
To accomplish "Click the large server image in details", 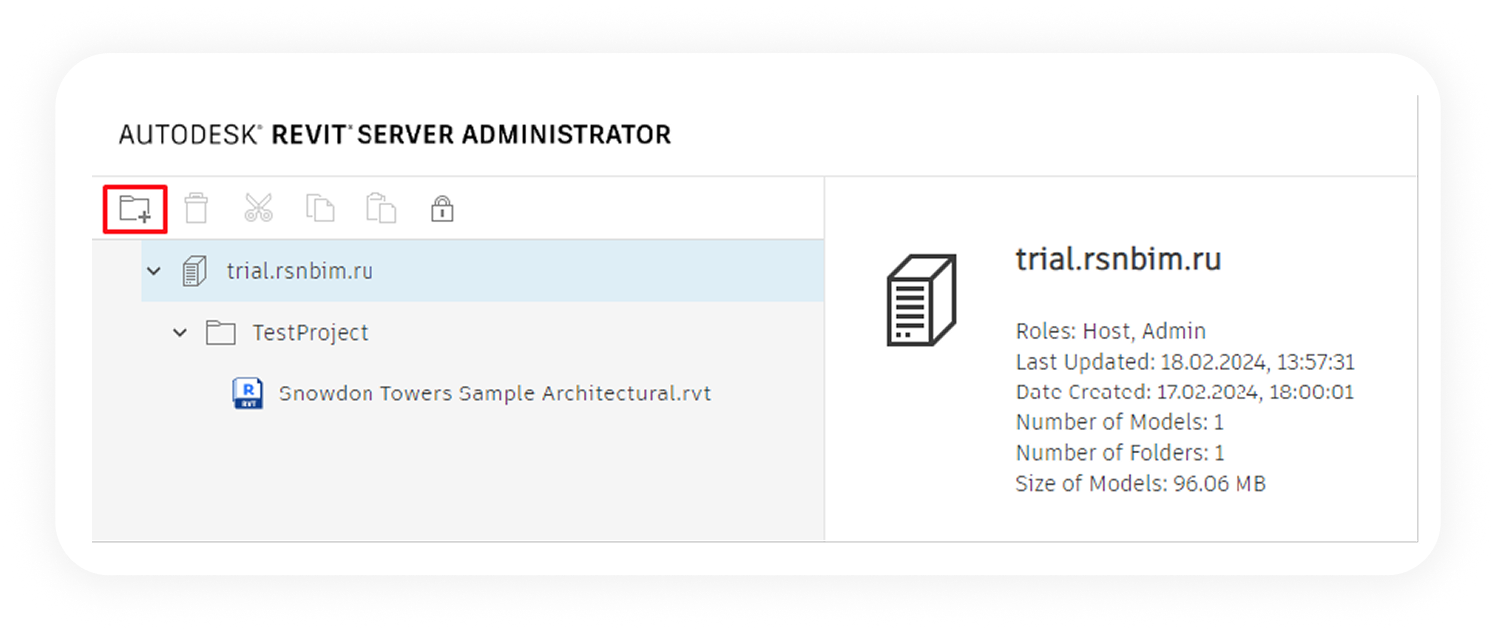I will click(x=922, y=300).
